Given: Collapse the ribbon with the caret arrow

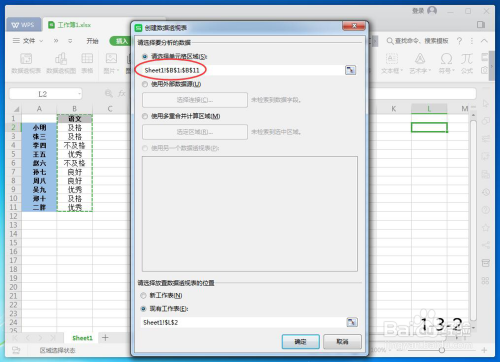Looking at the screenshot, I should pyautogui.click(x=484, y=41).
